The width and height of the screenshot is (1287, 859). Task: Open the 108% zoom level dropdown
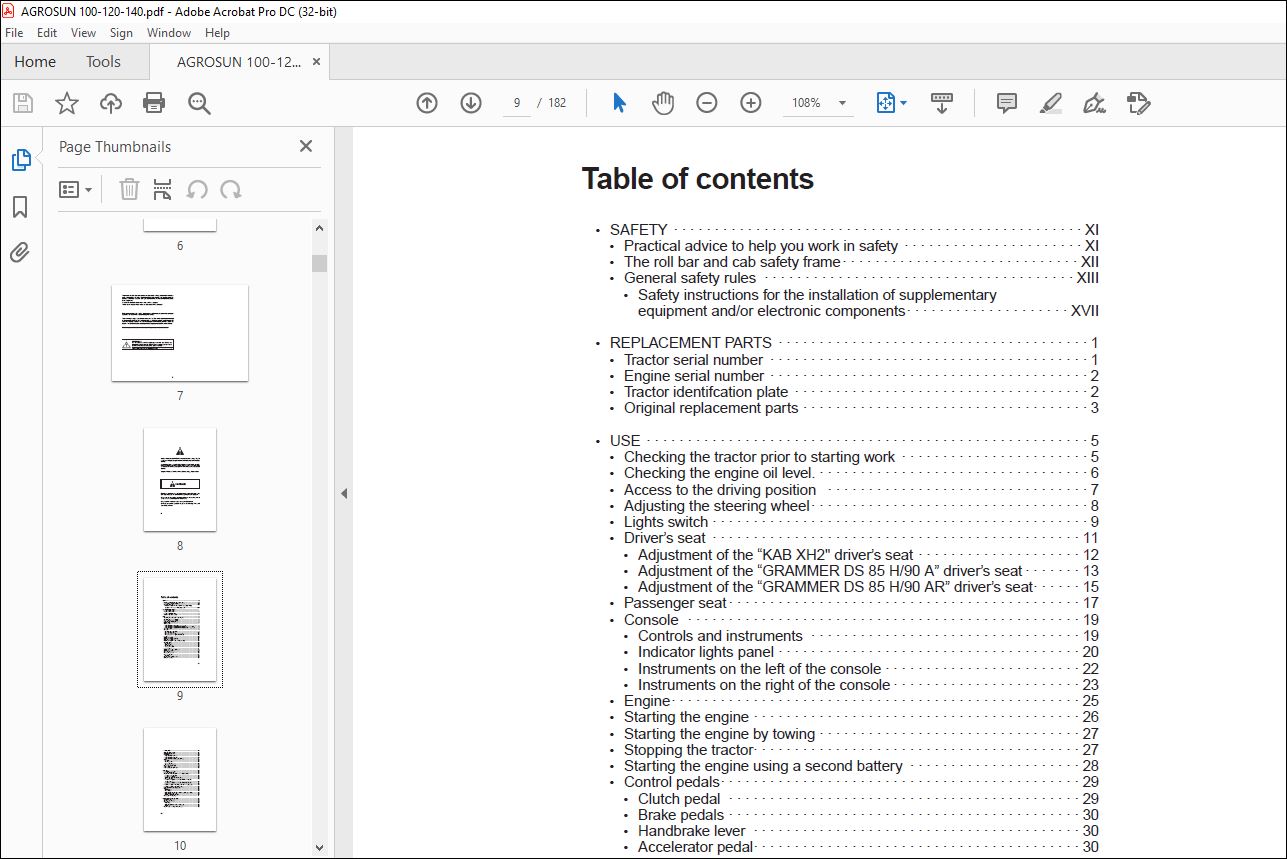pos(842,103)
